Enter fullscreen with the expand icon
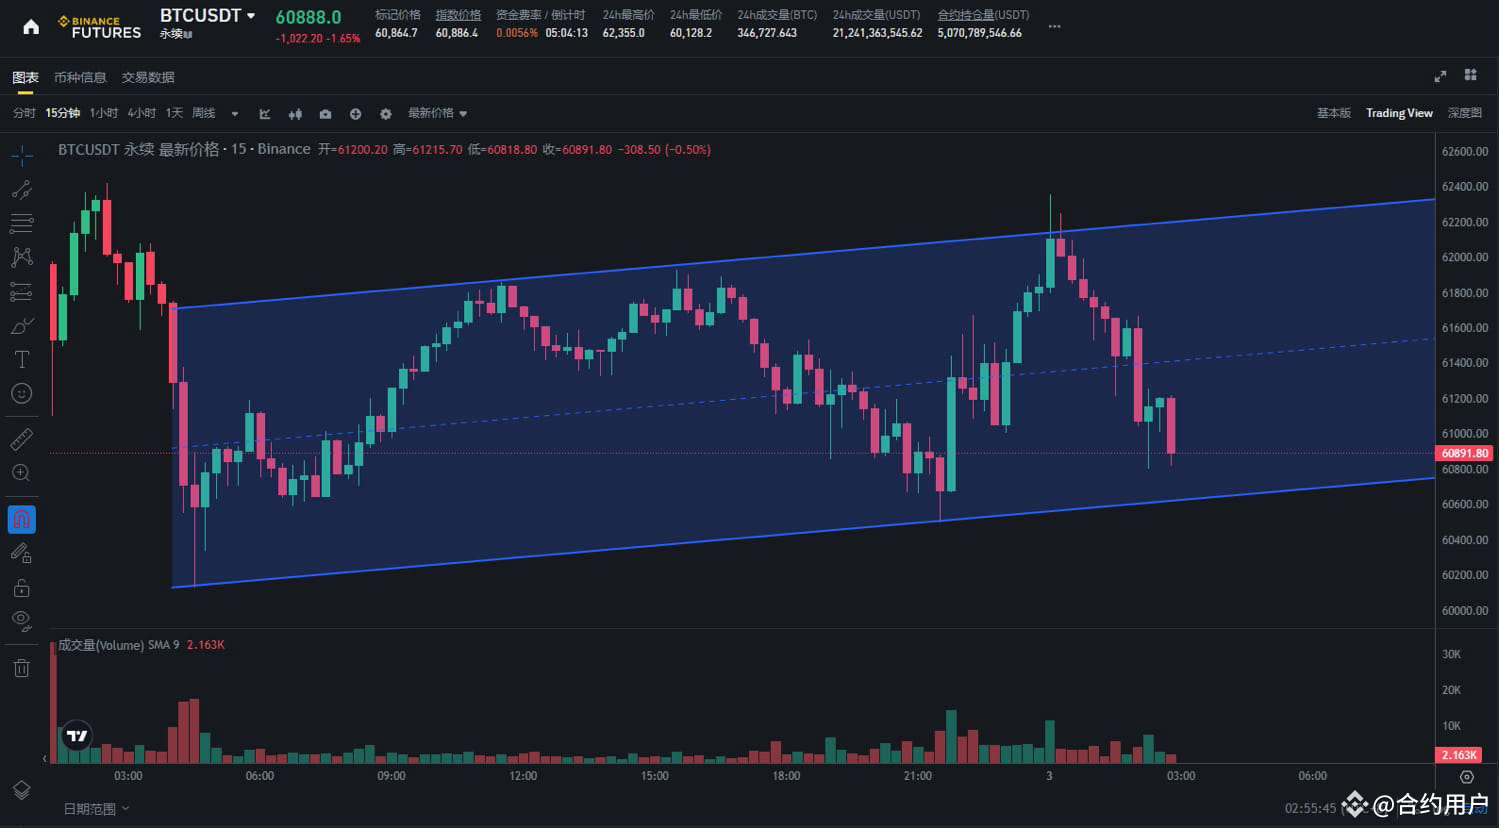1499x828 pixels. tap(1440, 75)
